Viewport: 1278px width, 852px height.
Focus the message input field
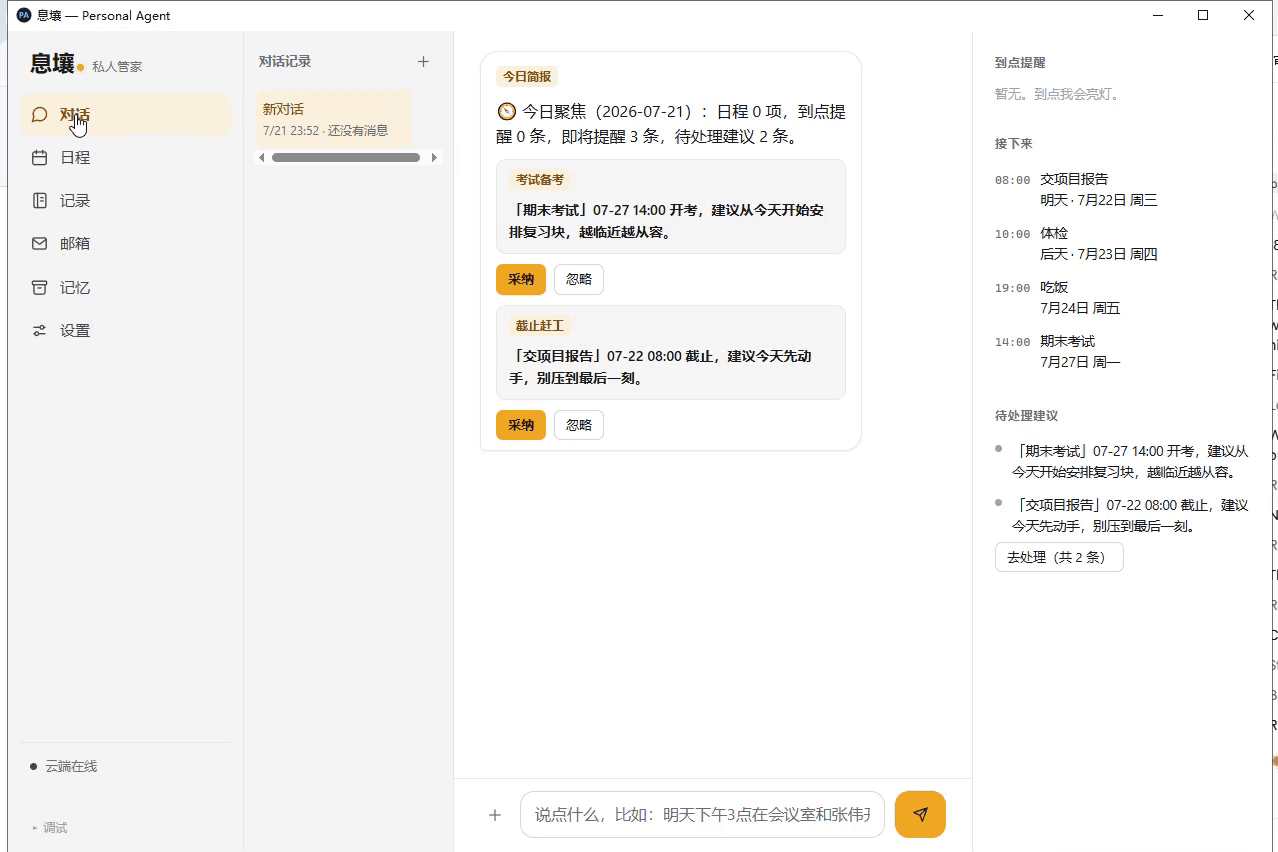pos(702,815)
